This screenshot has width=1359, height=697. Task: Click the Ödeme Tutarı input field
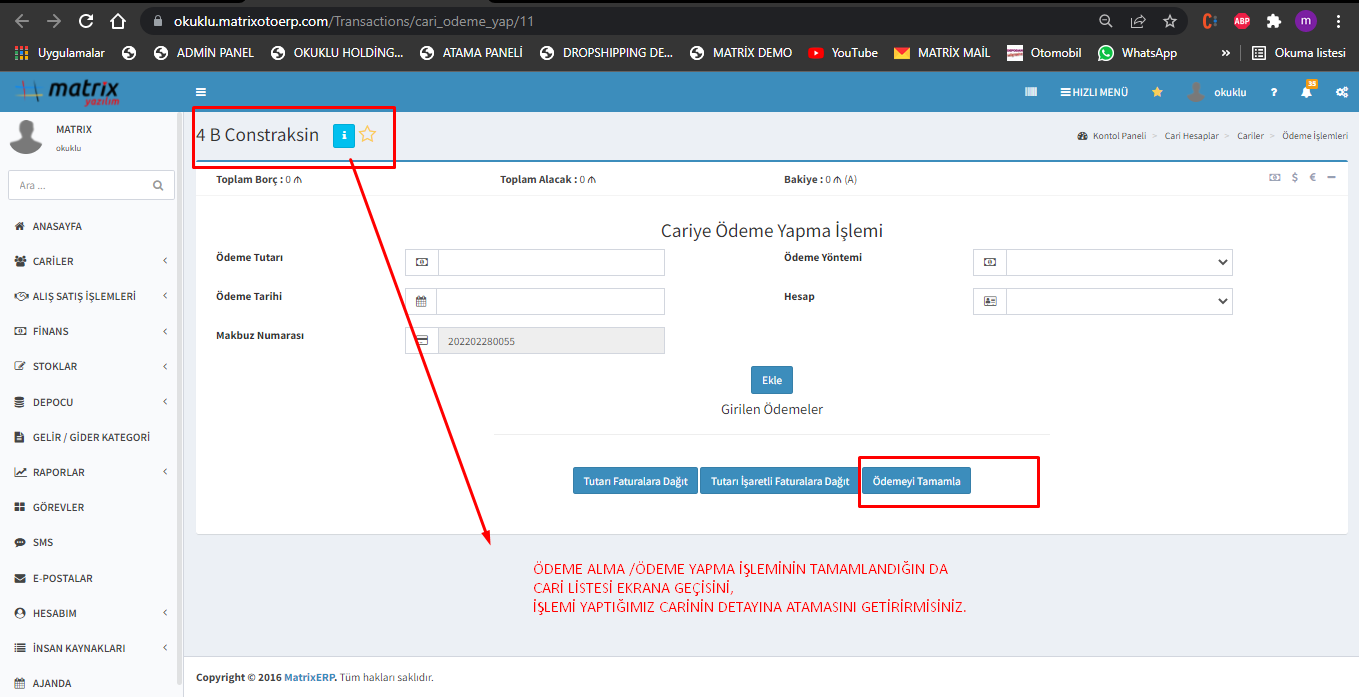point(550,262)
